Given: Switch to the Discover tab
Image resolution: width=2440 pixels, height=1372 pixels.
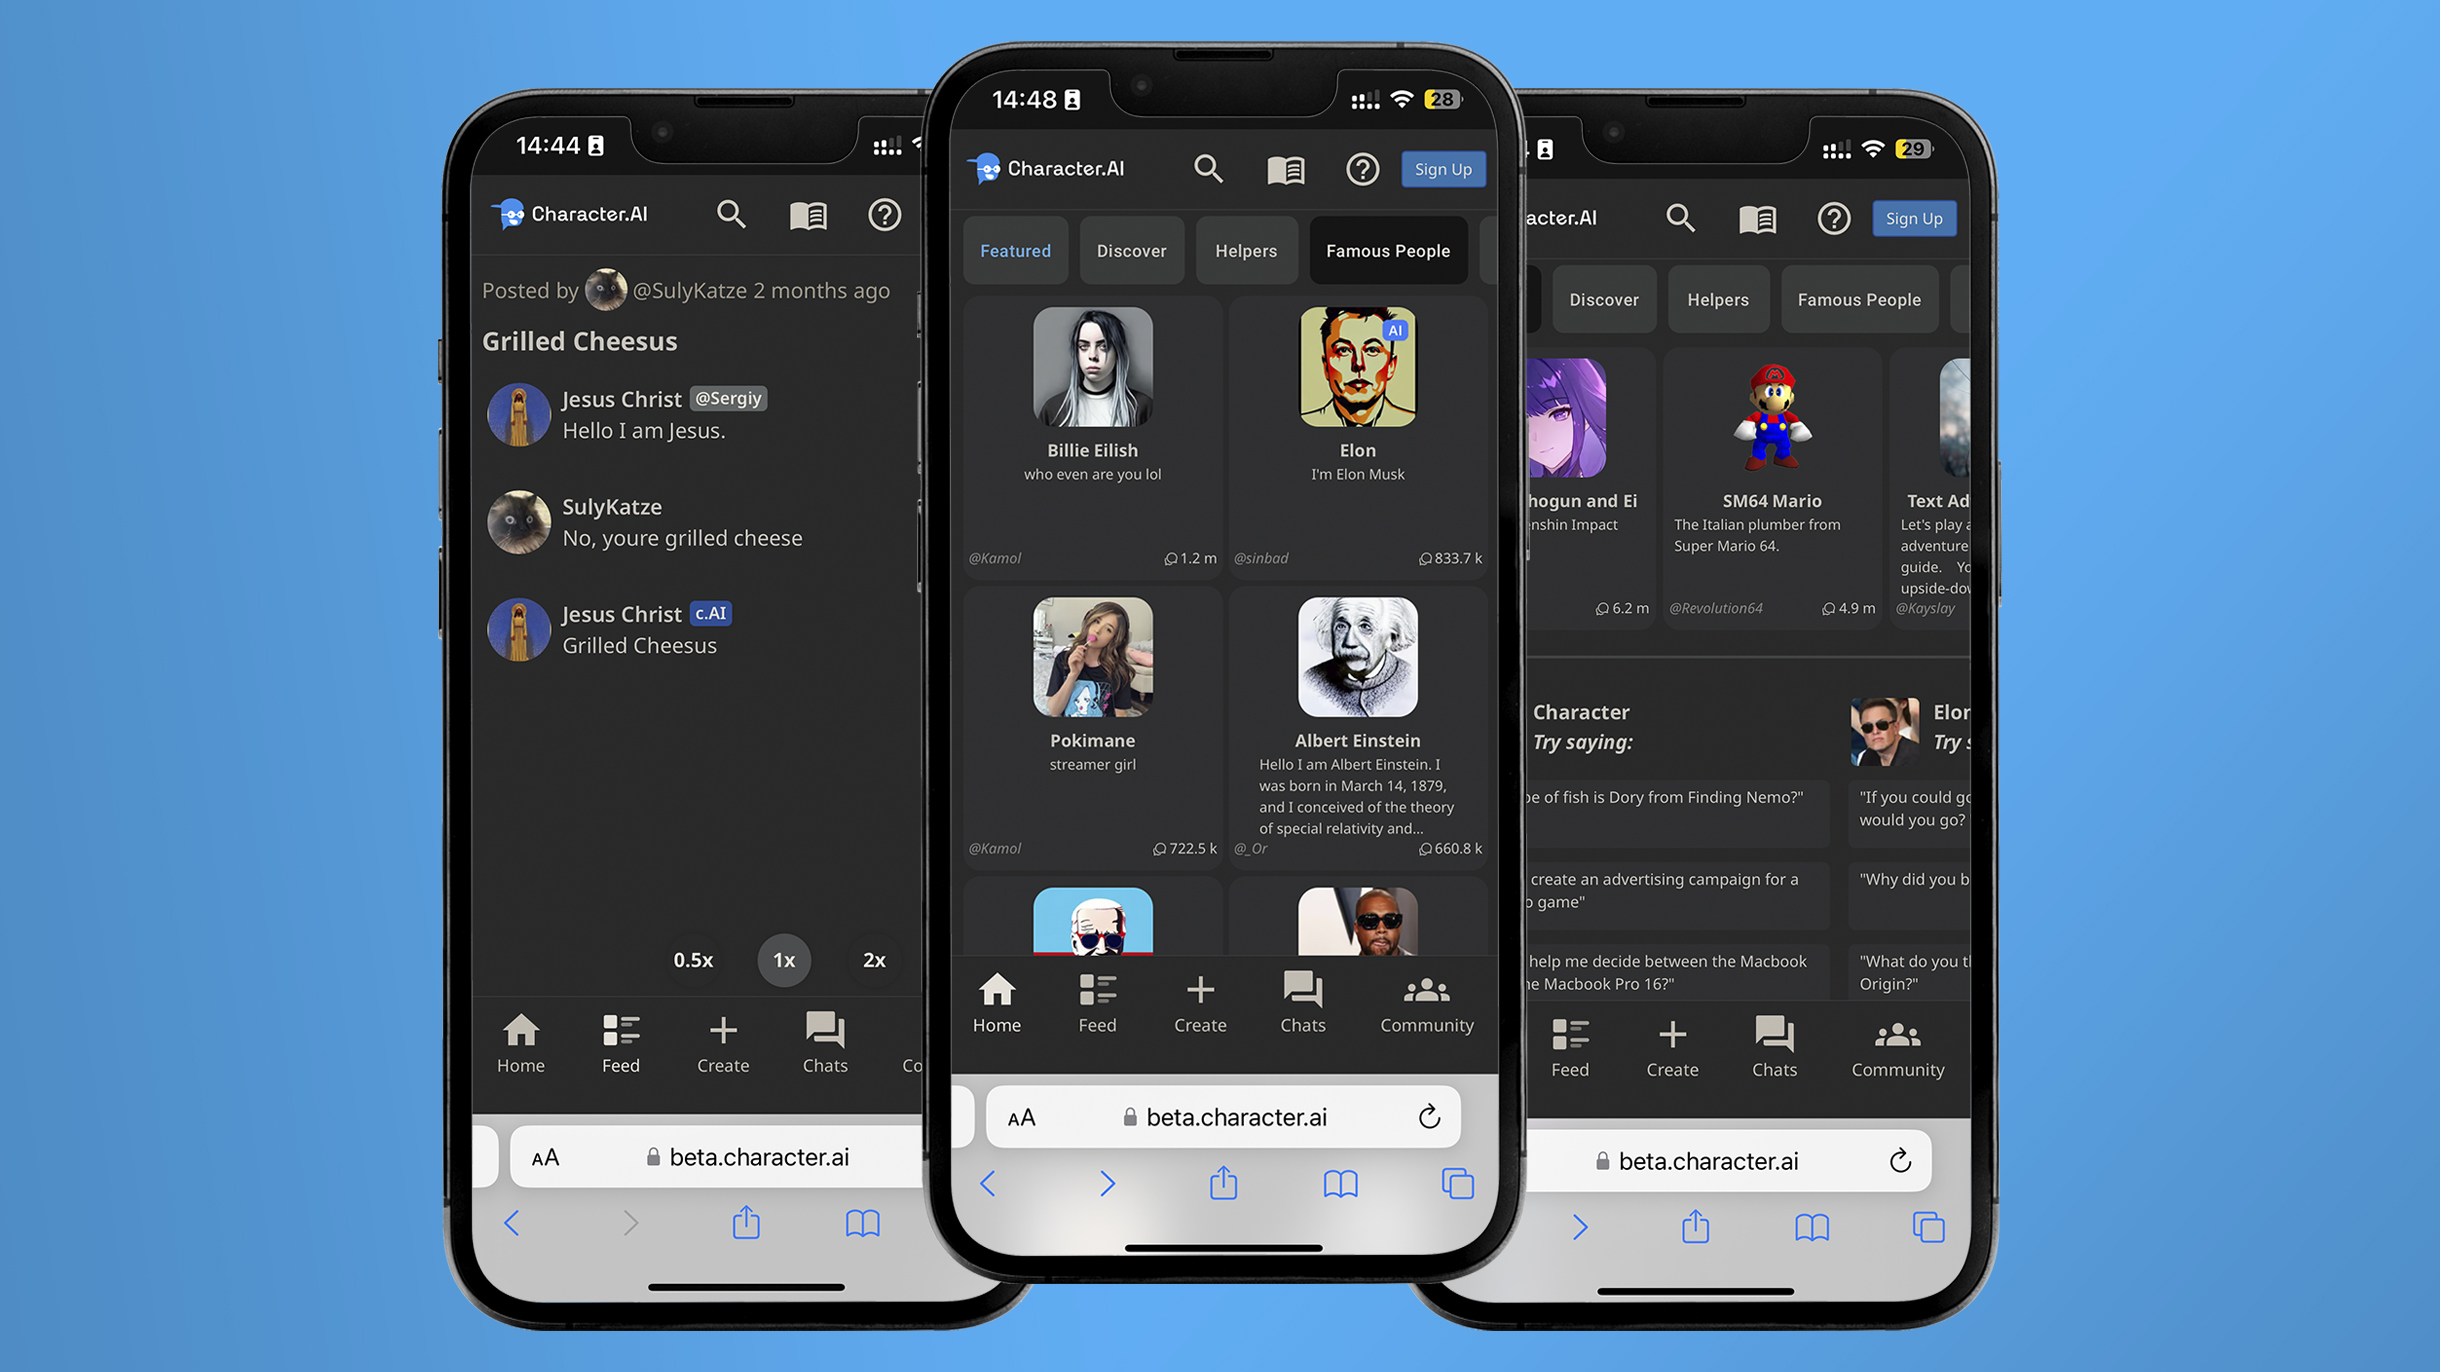Looking at the screenshot, I should pos(1131,250).
